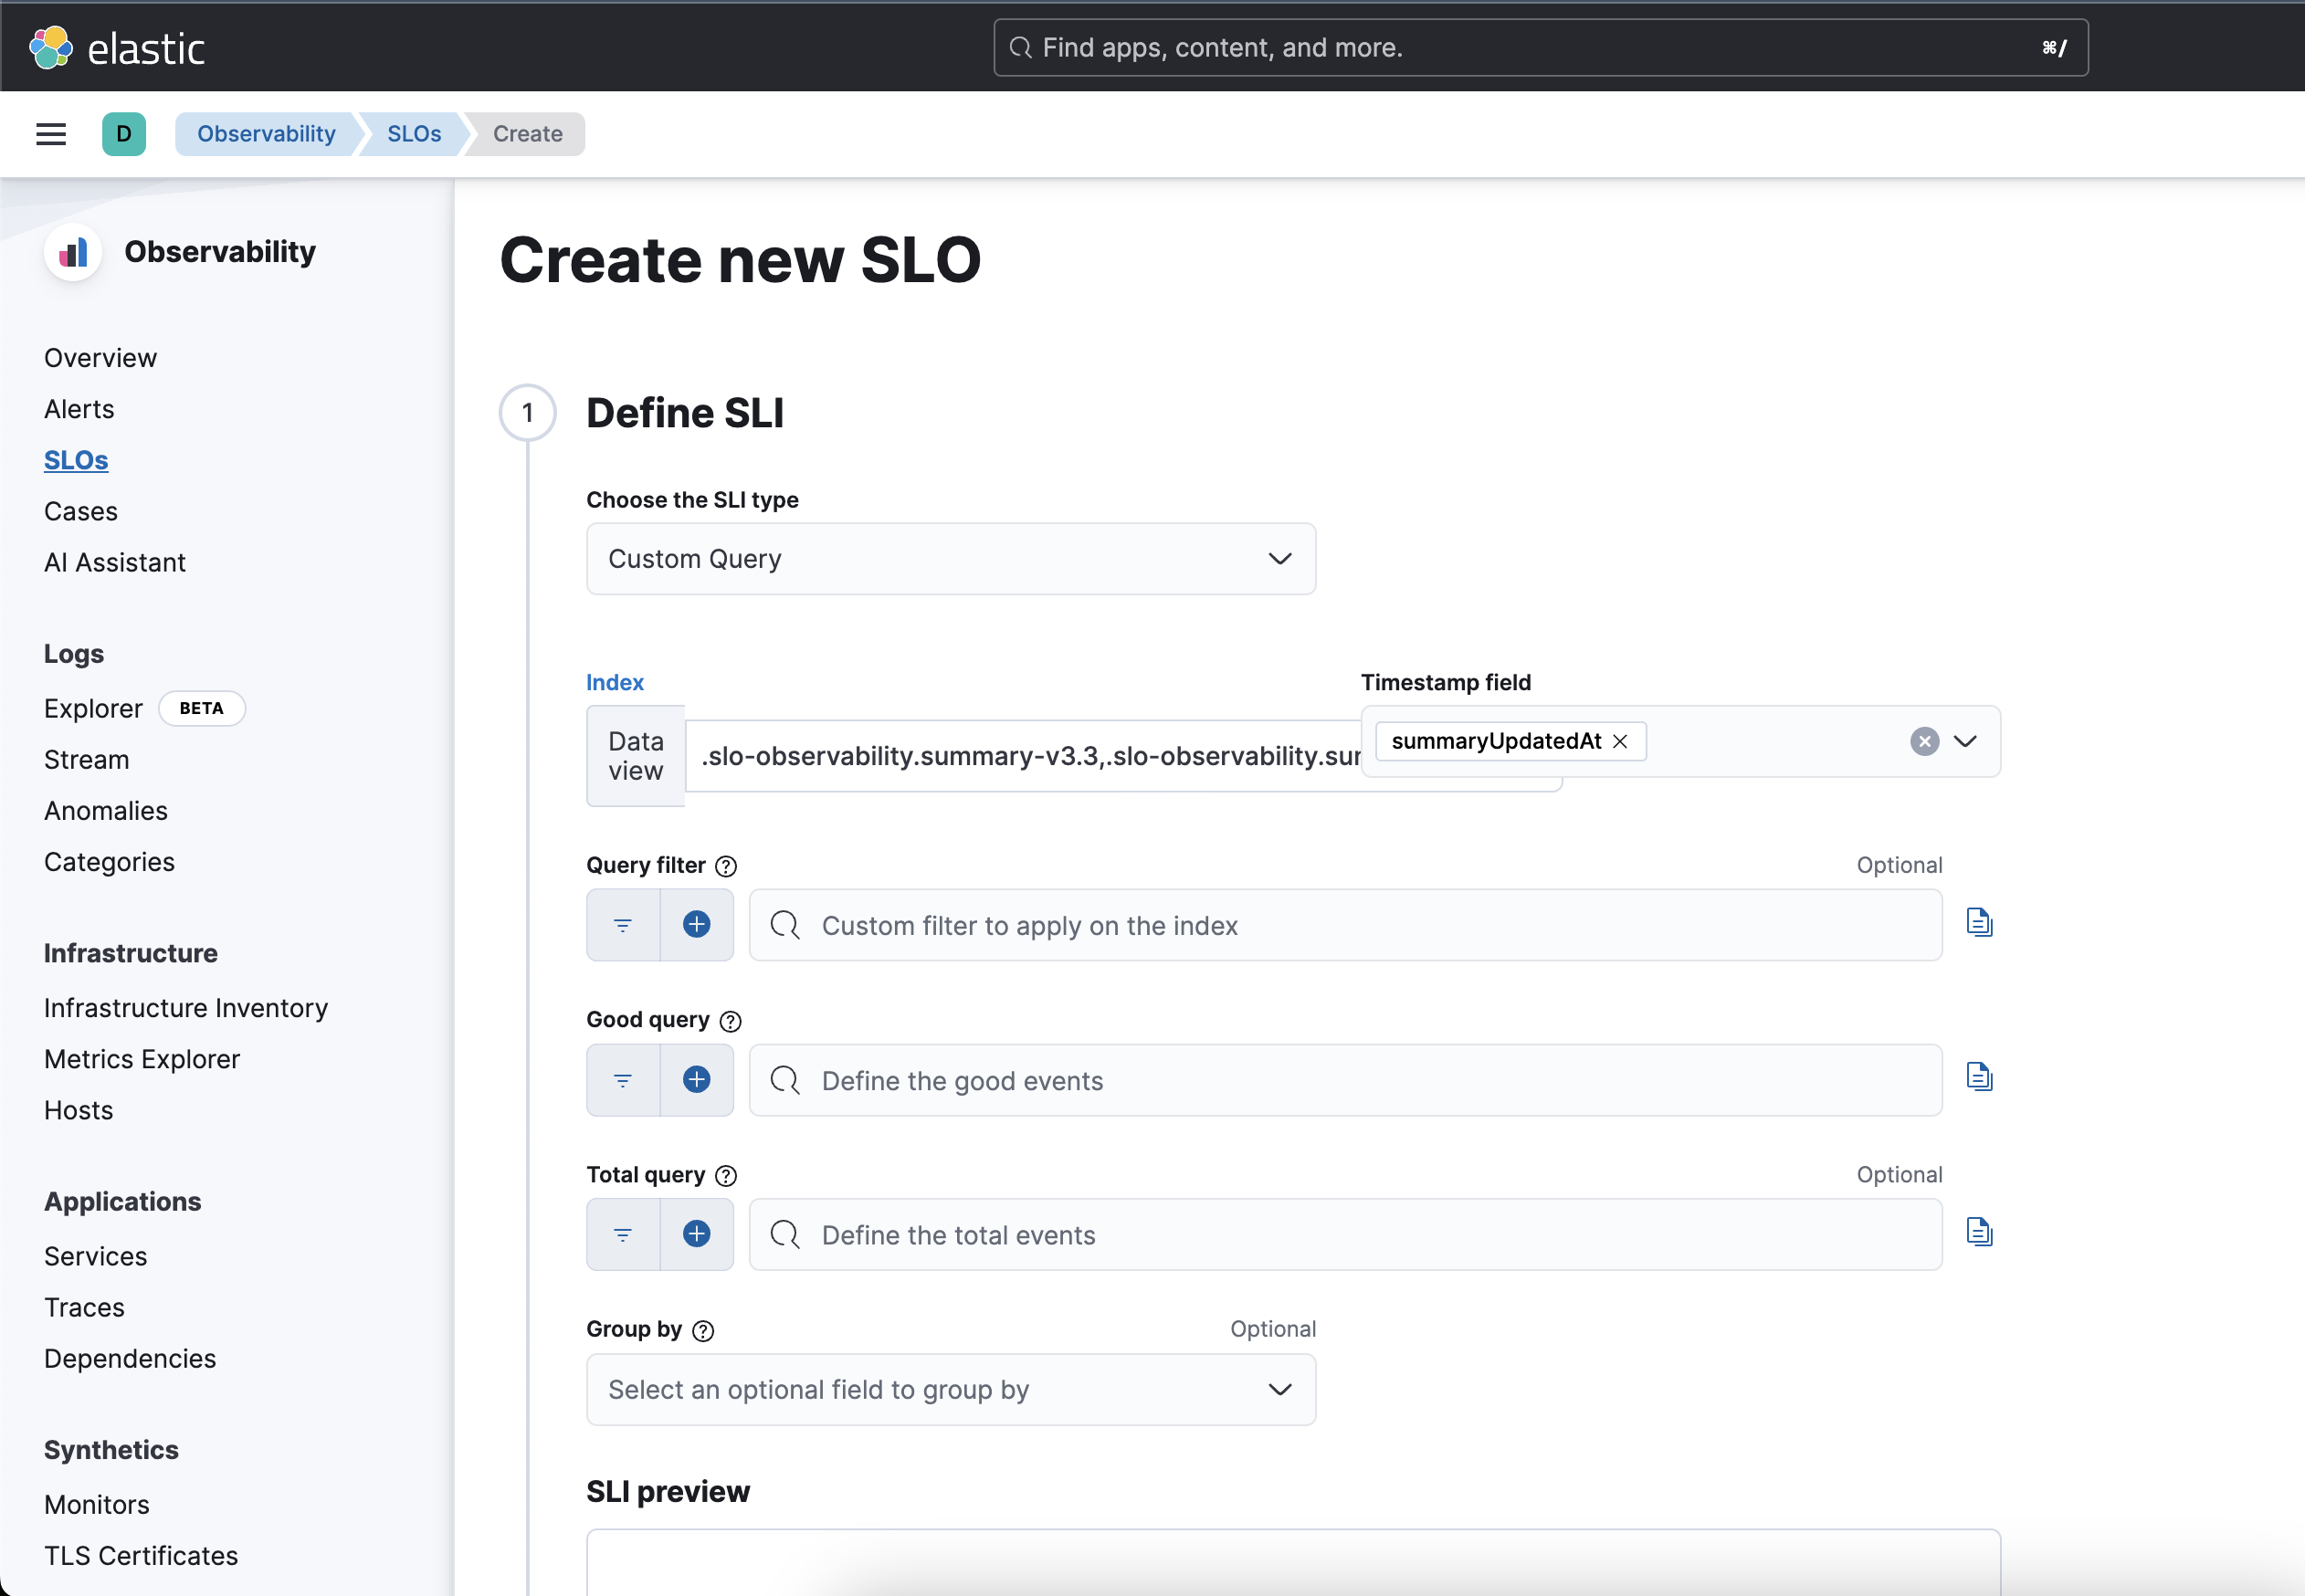Open Total query help tooltip icon

(726, 1176)
